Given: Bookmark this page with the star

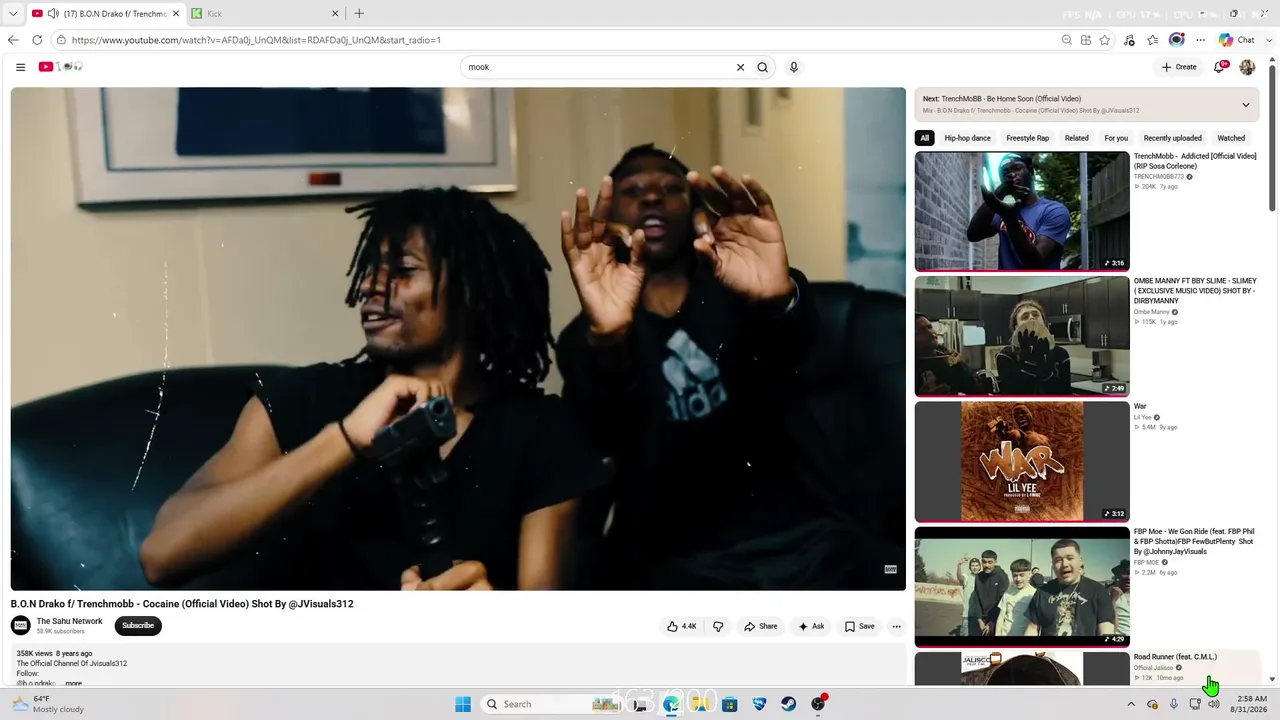Looking at the screenshot, I should [1105, 40].
